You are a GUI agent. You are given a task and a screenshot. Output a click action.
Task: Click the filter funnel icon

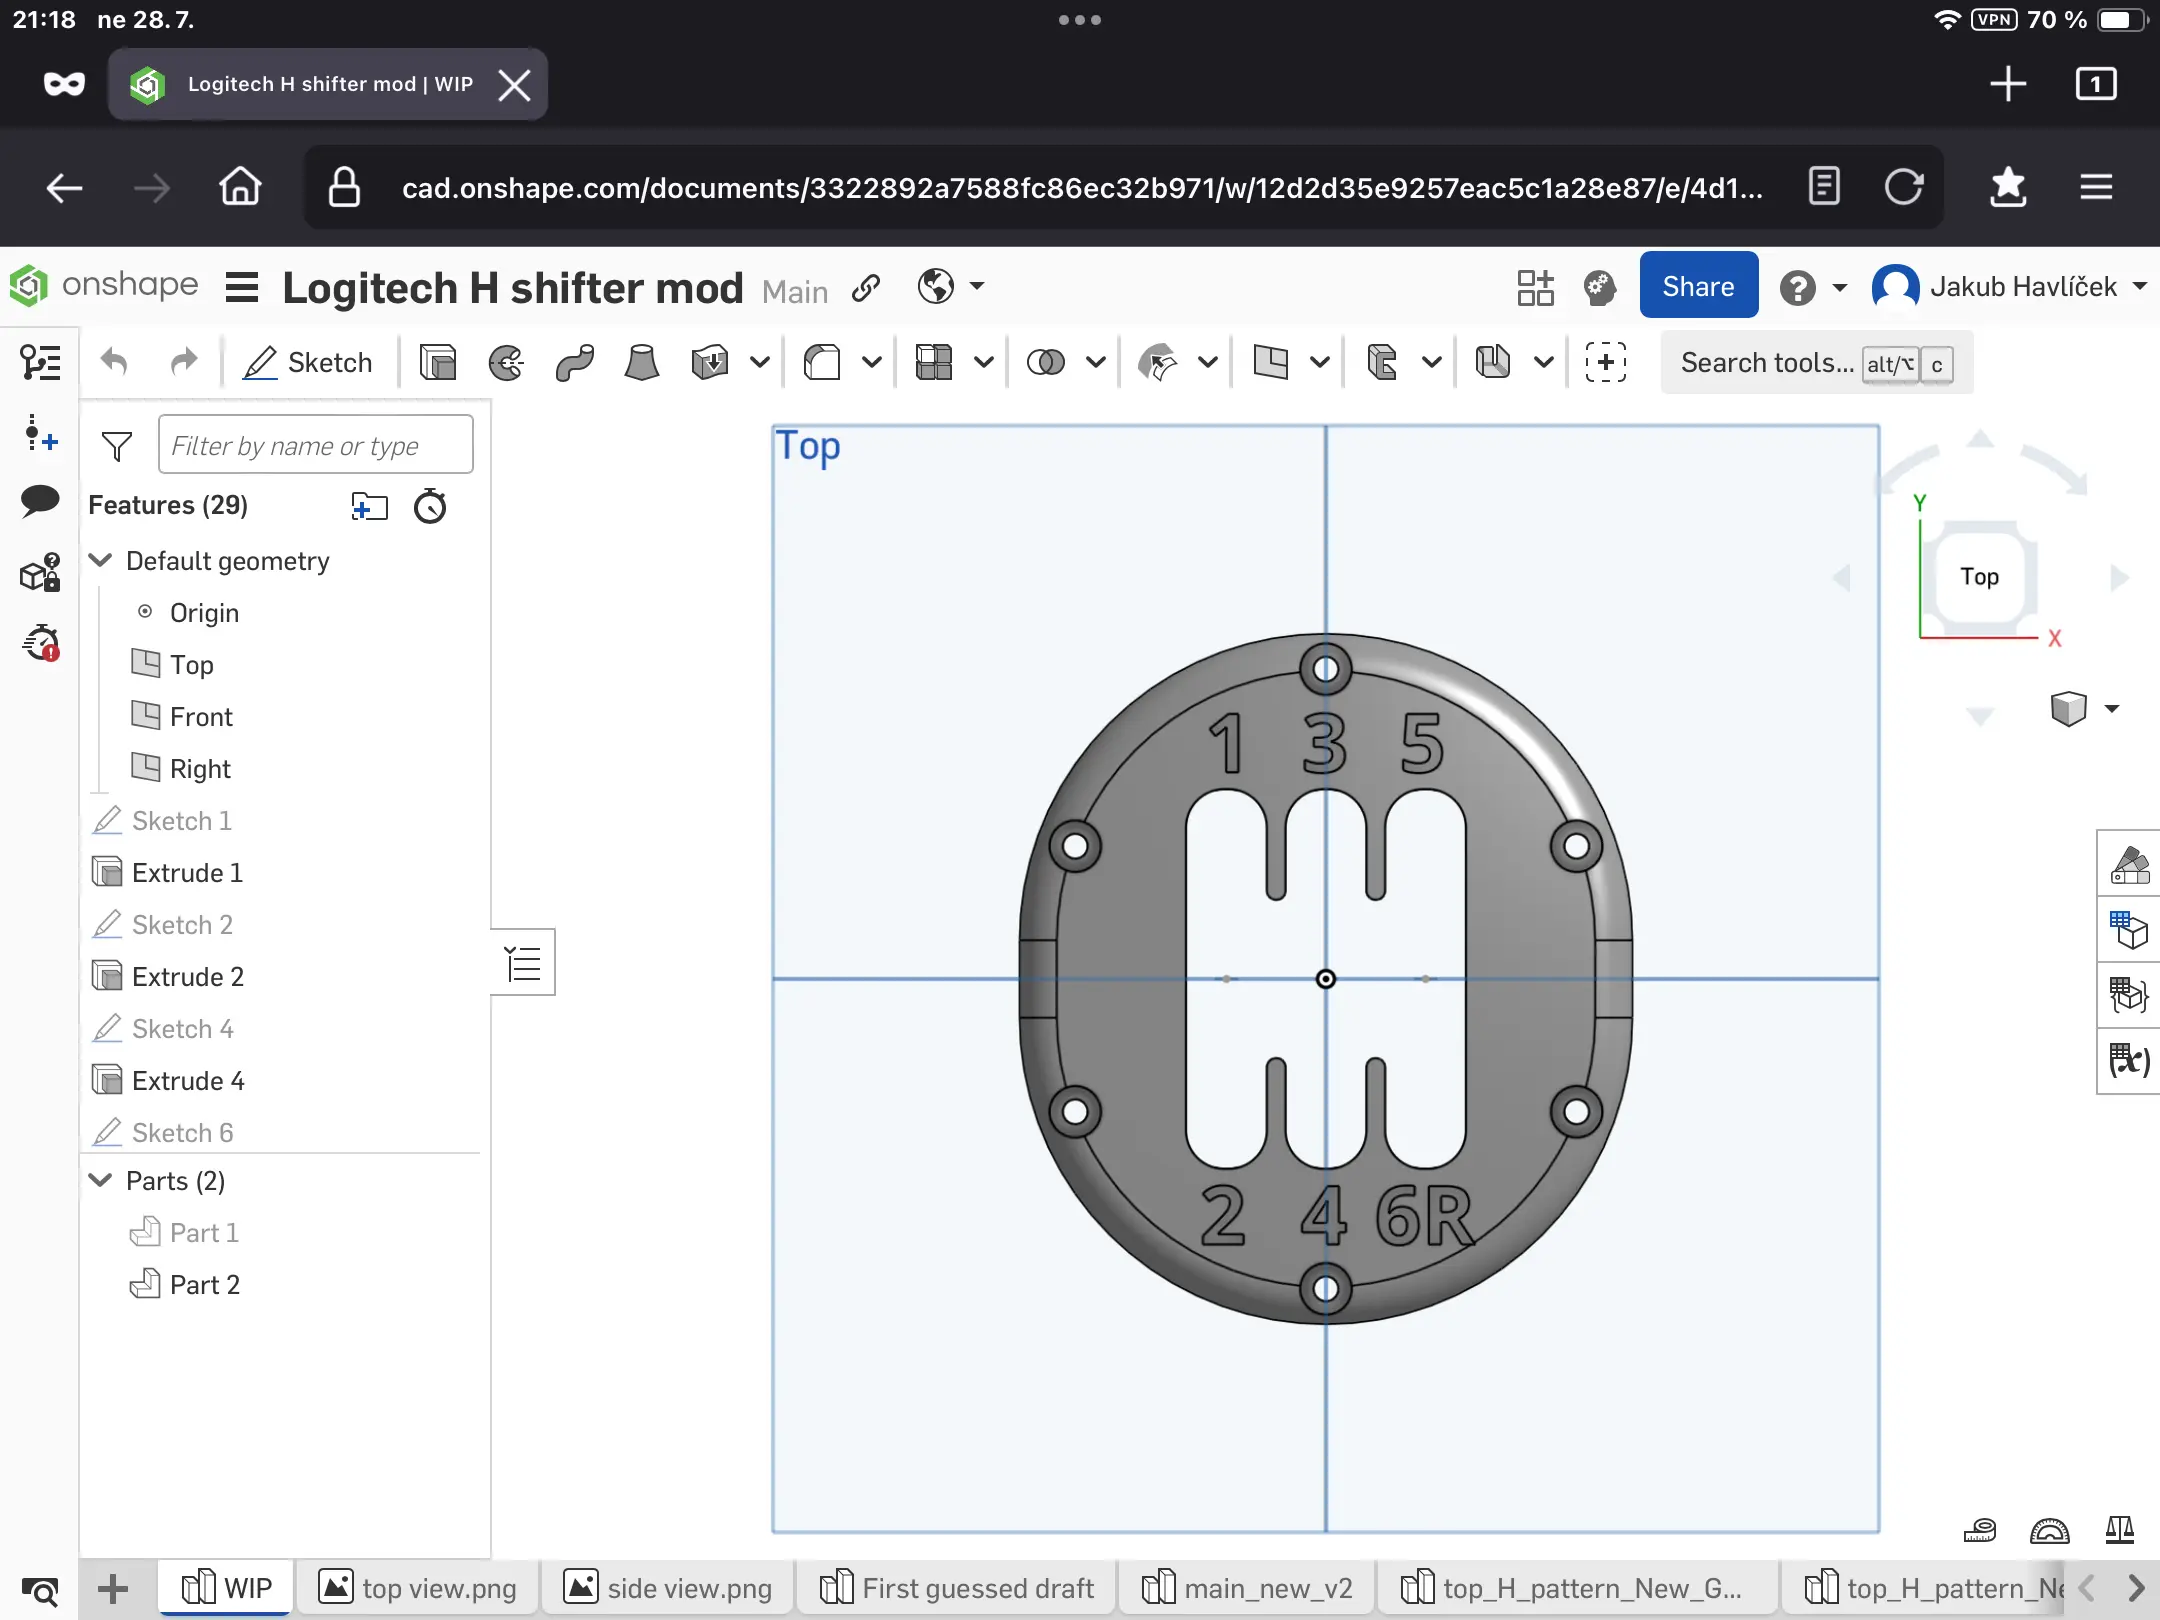tap(117, 446)
